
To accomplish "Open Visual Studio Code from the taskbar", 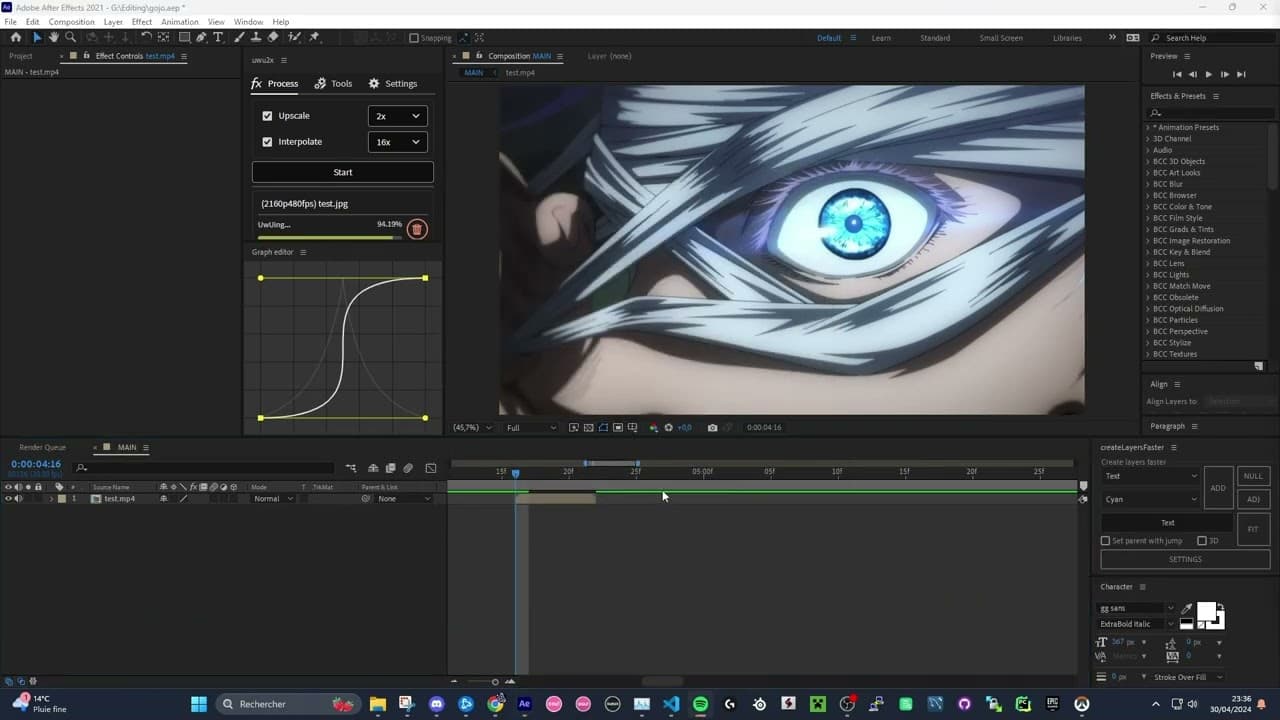I will coord(671,704).
